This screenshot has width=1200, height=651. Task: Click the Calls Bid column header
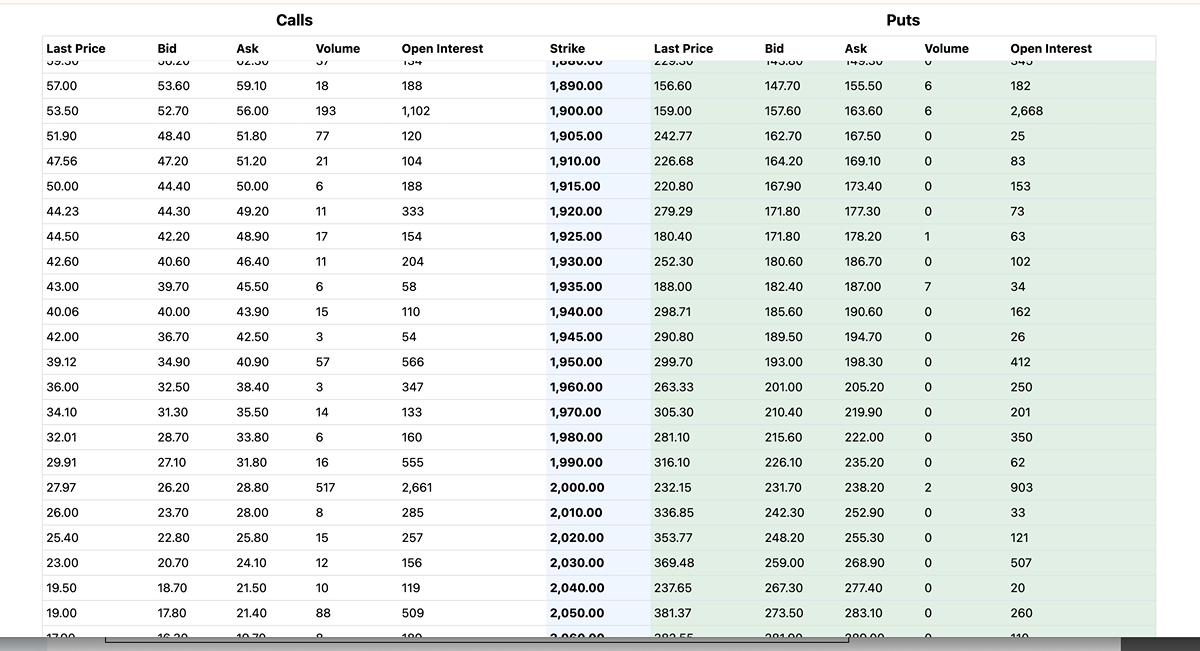pyautogui.click(x=167, y=48)
